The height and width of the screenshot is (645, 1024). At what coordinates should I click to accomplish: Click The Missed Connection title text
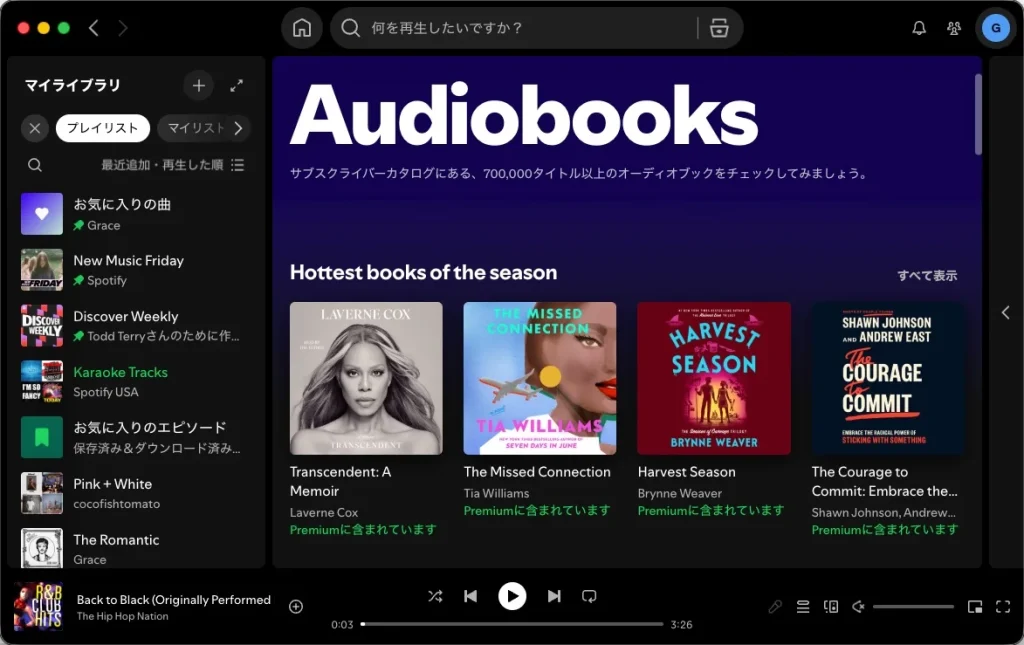537,472
